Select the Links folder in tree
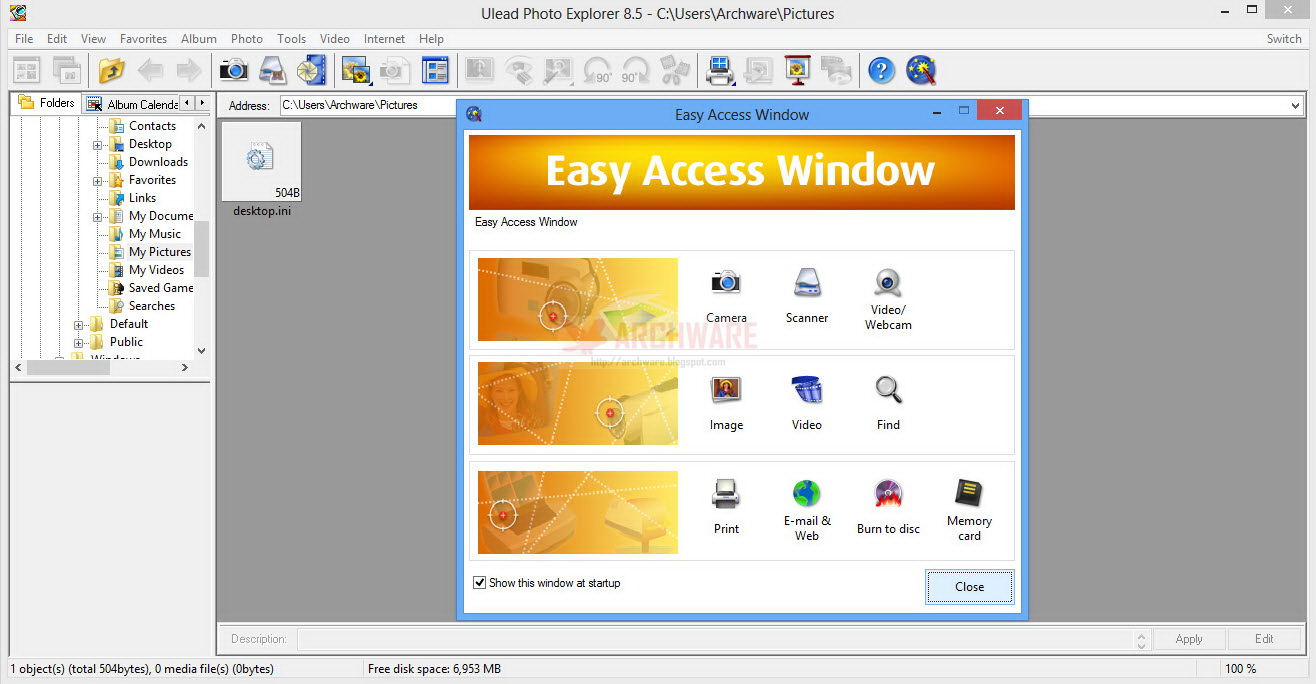This screenshot has width=1316, height=684. [142, 198]
